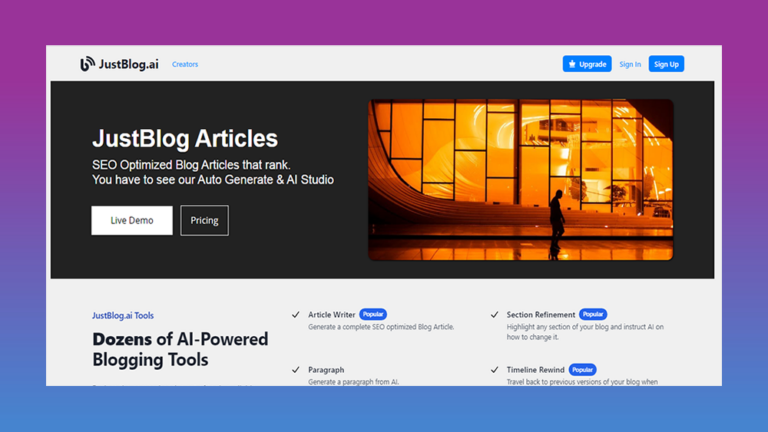Screen dimensions: 768x432
Task: Click 'SEO Optimized Blog Articles that rank' text
Action: coord(192,165)
